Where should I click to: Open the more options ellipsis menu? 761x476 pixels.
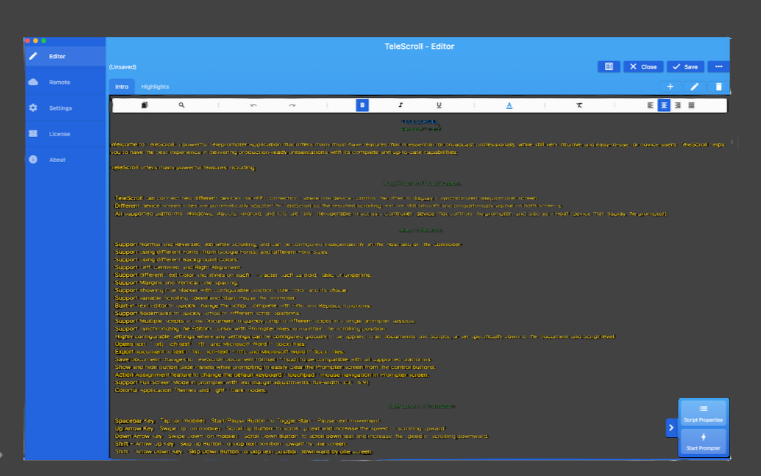pyautogui.click(x=718, y=66)
